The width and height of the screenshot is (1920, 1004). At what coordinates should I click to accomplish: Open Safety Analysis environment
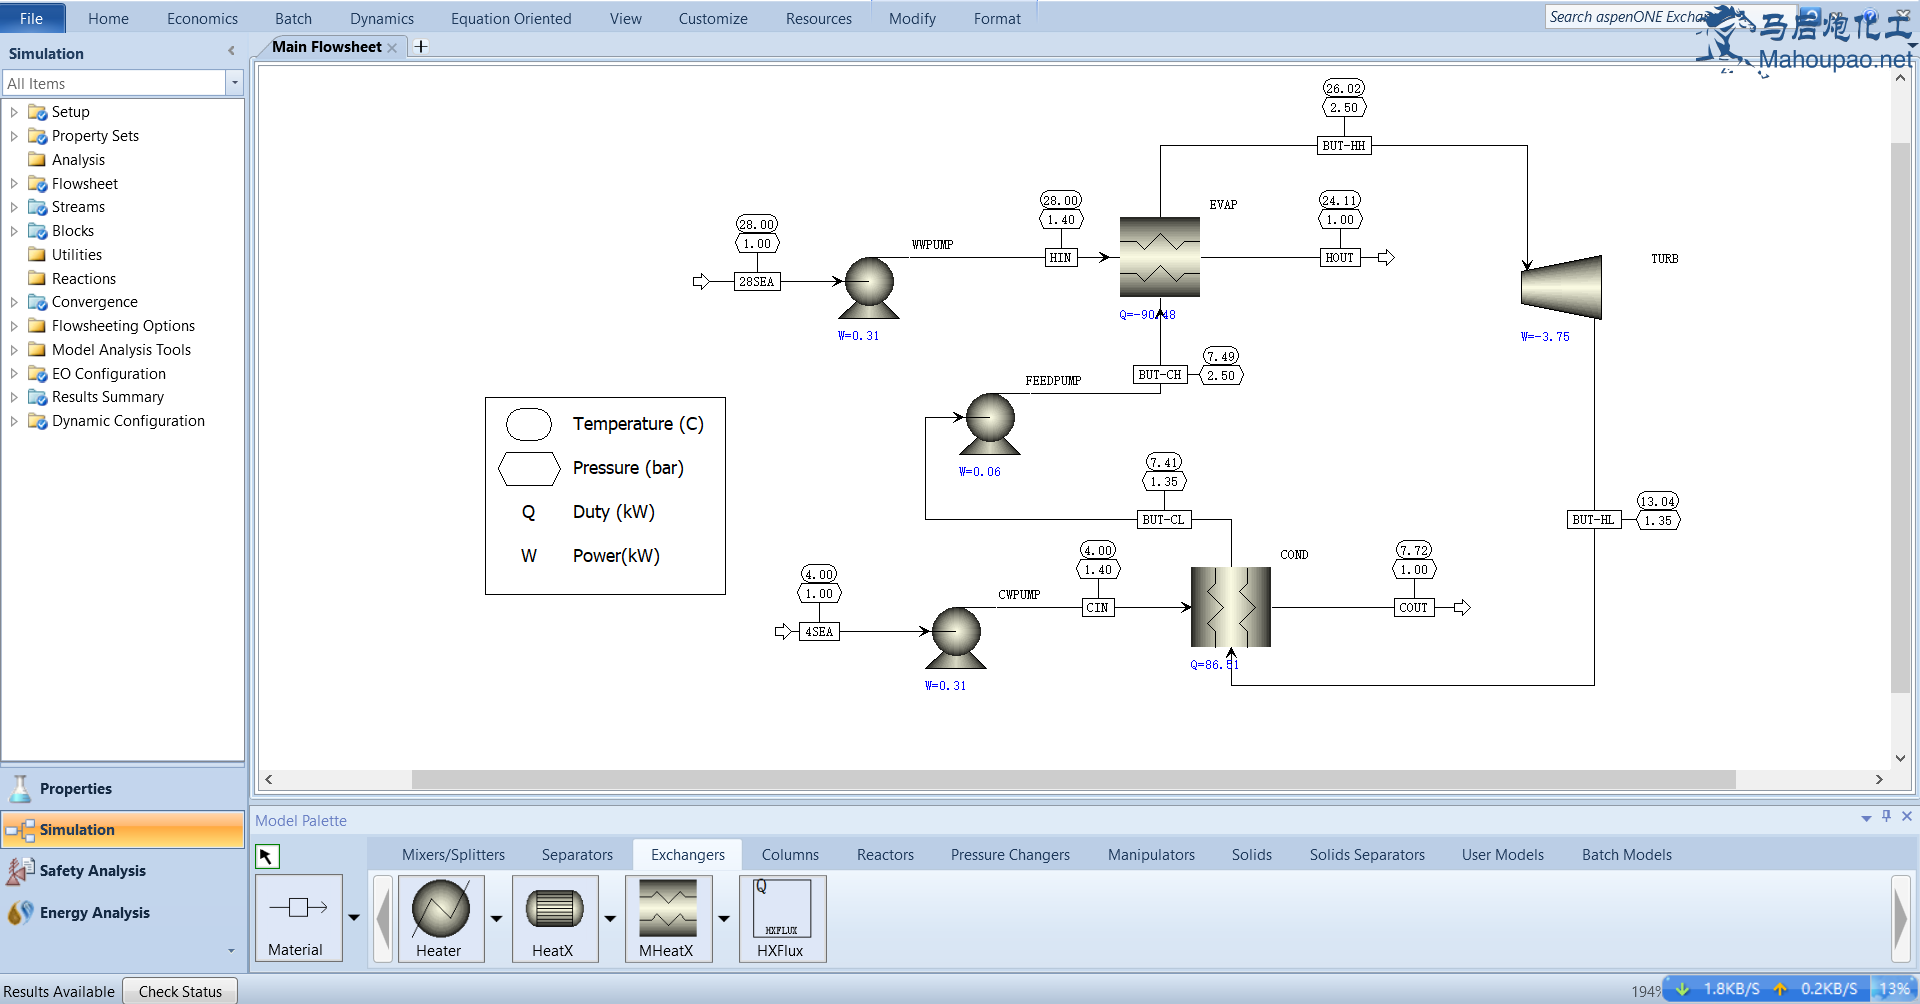[x=123, y=871]
